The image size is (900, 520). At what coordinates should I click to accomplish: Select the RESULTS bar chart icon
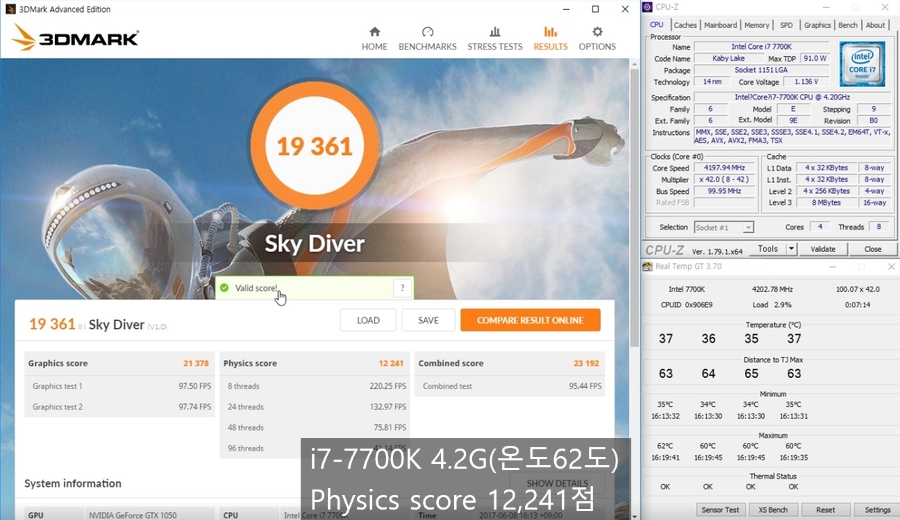[x=550, y=32]
